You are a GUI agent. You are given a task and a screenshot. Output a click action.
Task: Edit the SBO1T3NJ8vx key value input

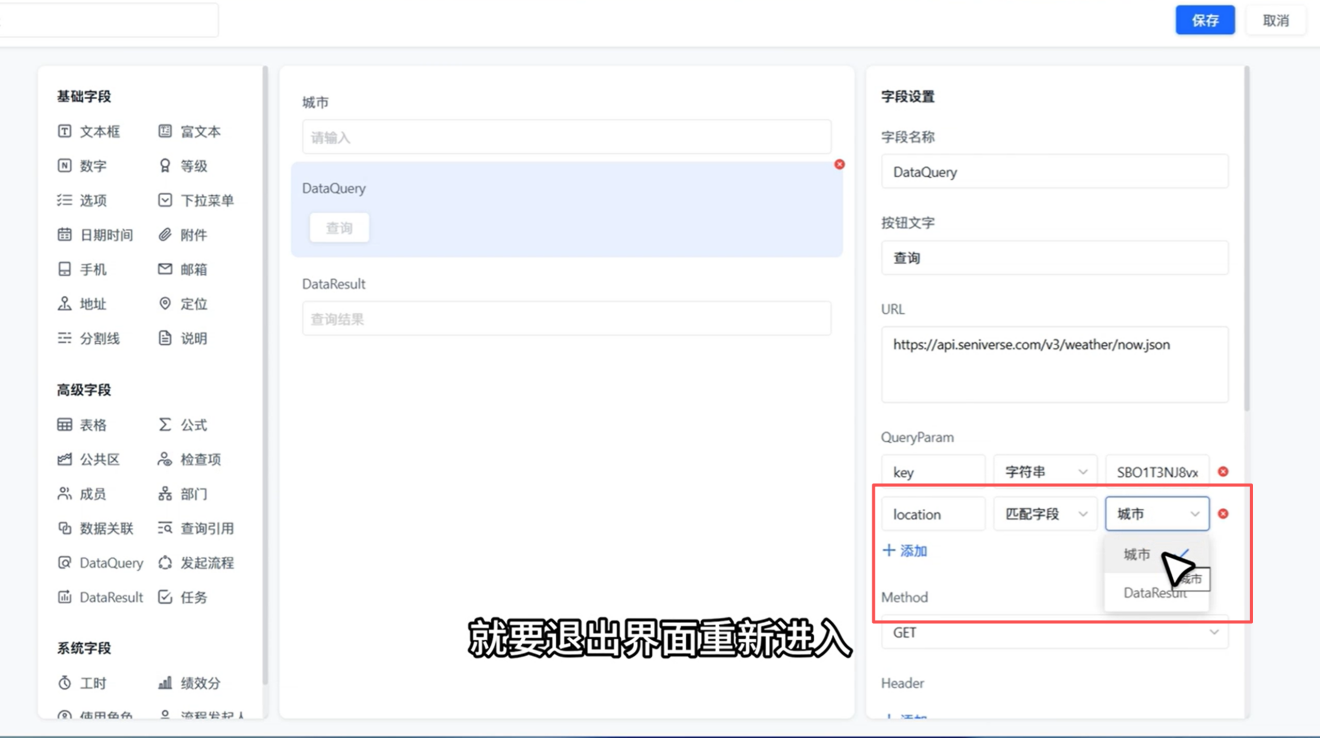[x=1157, y=472]
